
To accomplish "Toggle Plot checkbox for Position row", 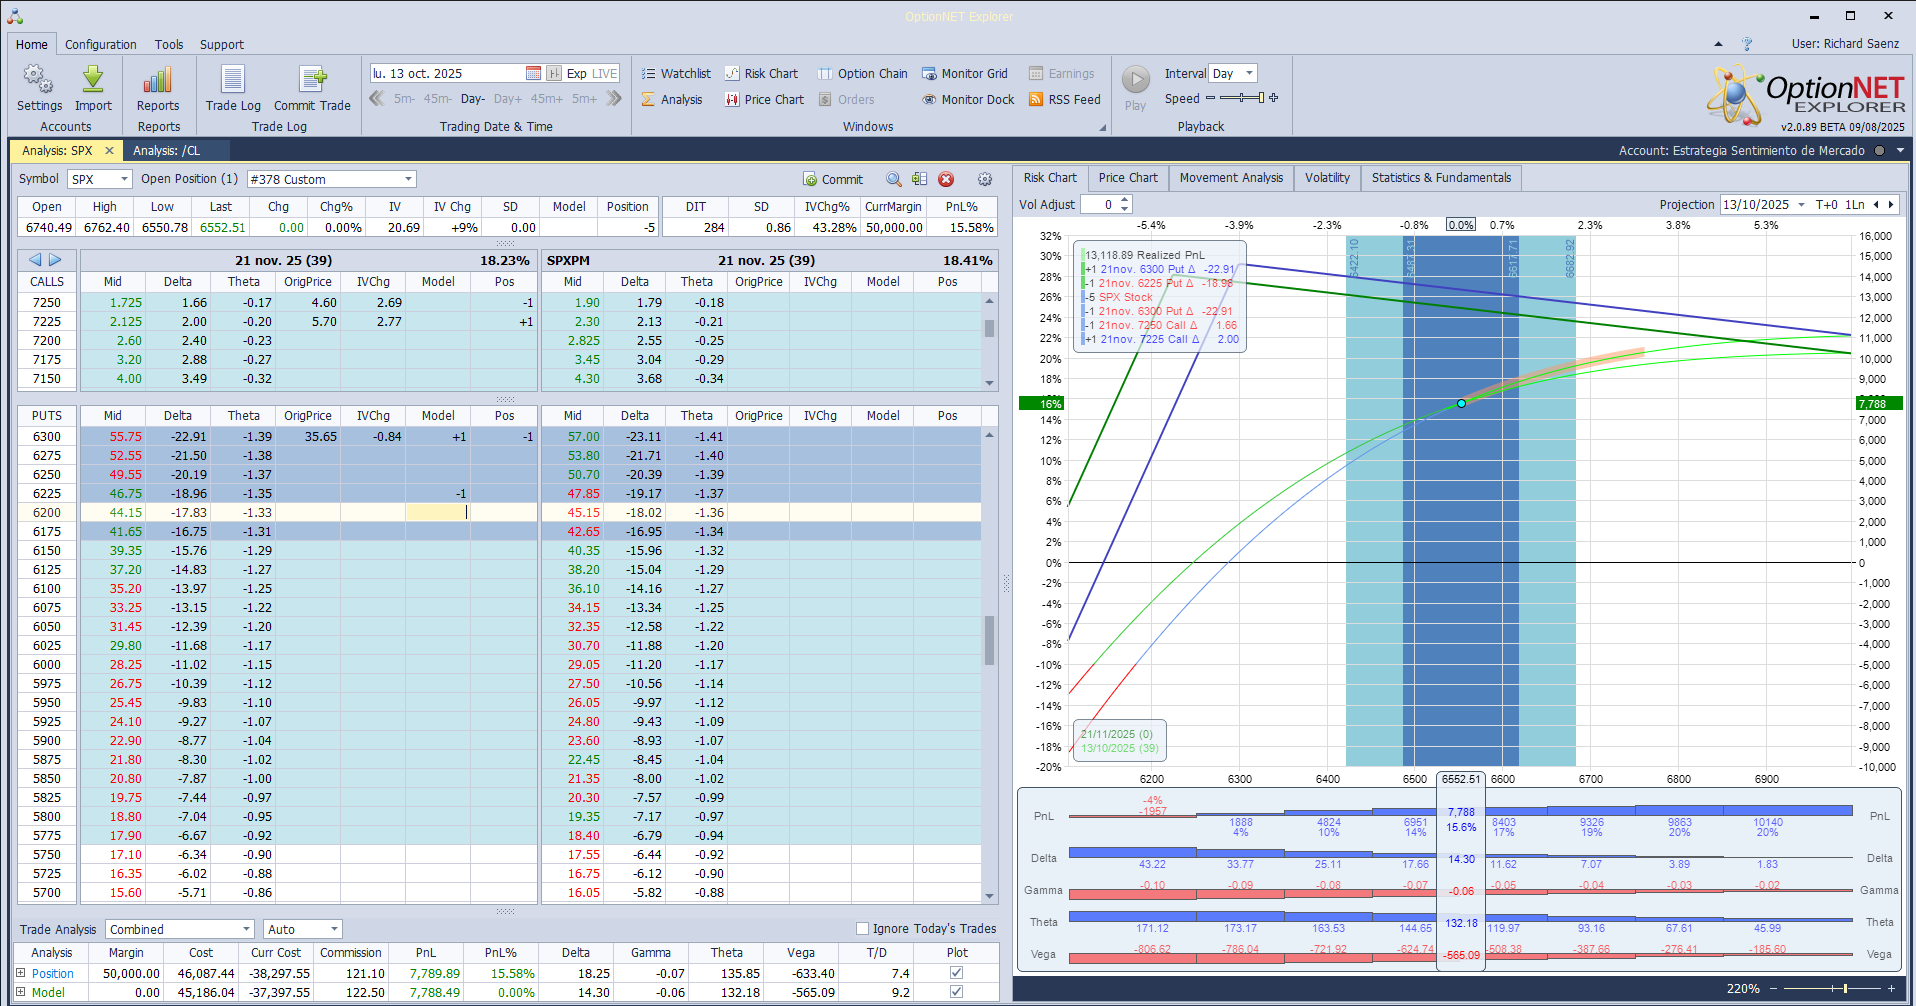I will click(957, 973).
